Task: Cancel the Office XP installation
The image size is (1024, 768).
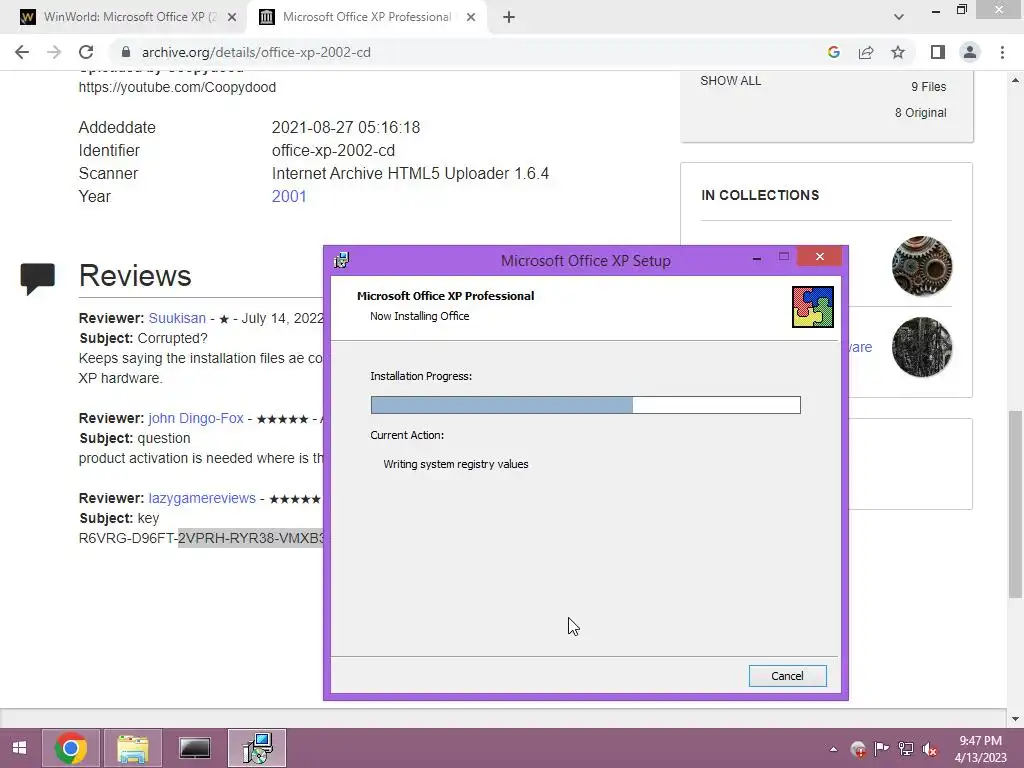Action: click(x=787, y=676)
